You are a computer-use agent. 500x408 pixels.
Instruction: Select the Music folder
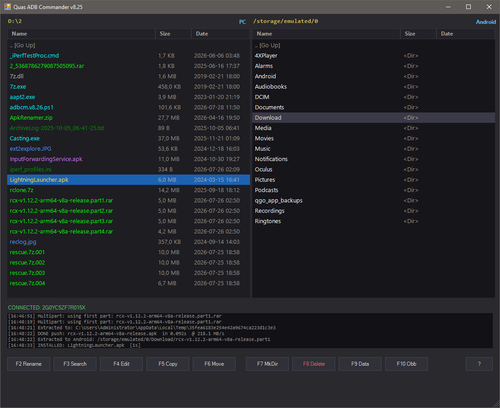[x=373, y=149]
